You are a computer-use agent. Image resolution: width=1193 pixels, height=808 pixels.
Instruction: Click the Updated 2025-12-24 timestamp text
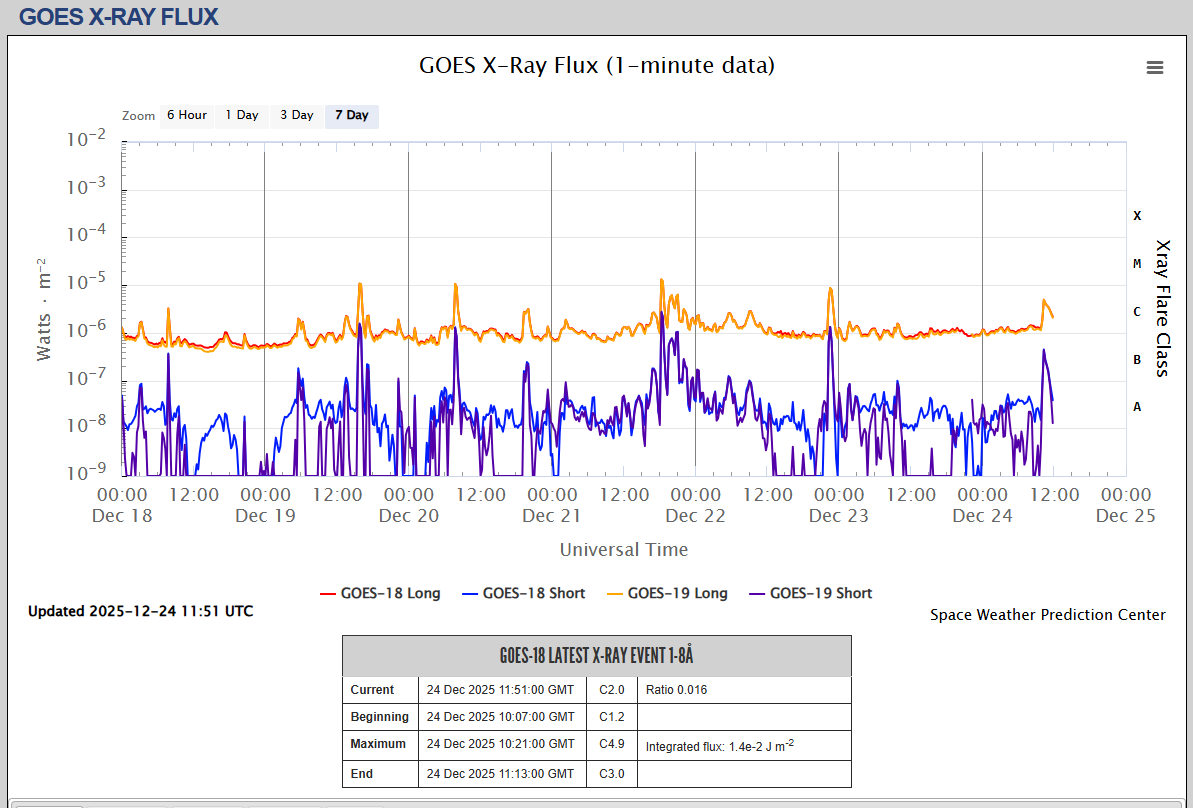(140, 611)
